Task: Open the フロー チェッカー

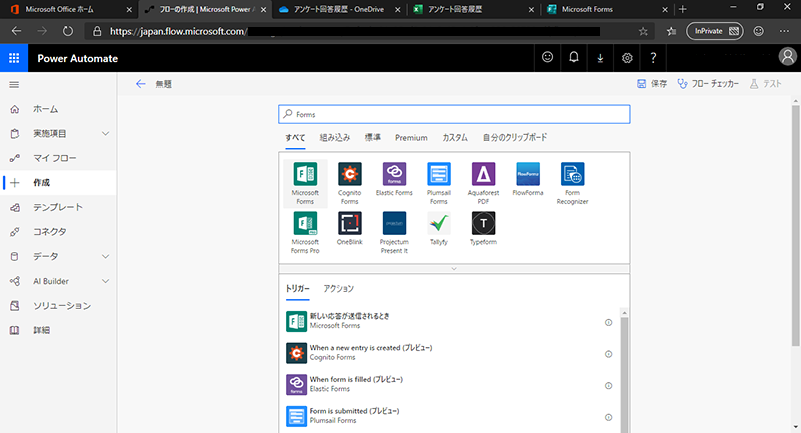Action: coord(708,84)
